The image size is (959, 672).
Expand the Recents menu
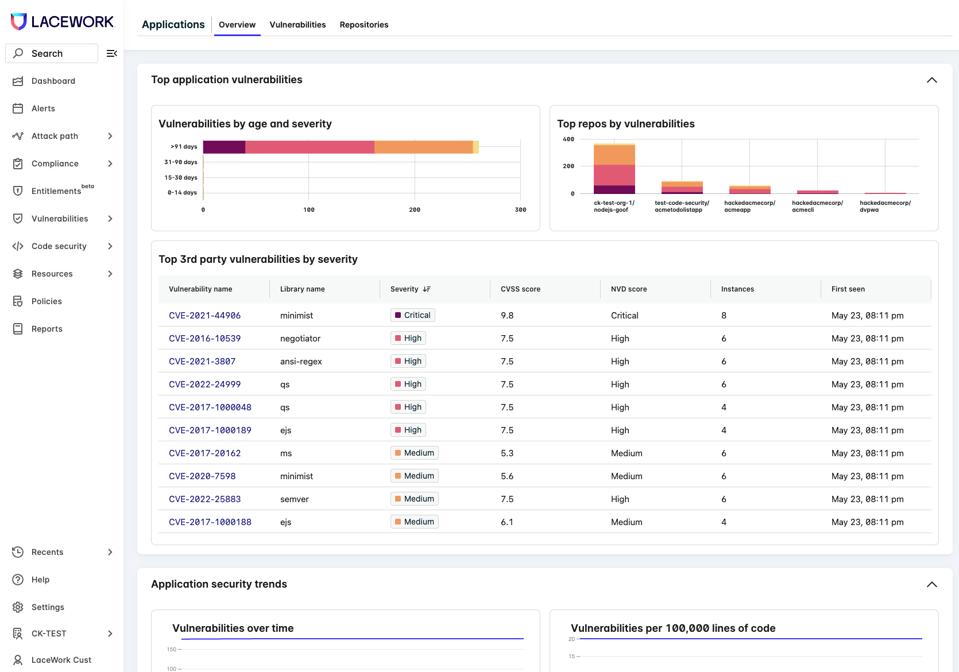[110, 552]
